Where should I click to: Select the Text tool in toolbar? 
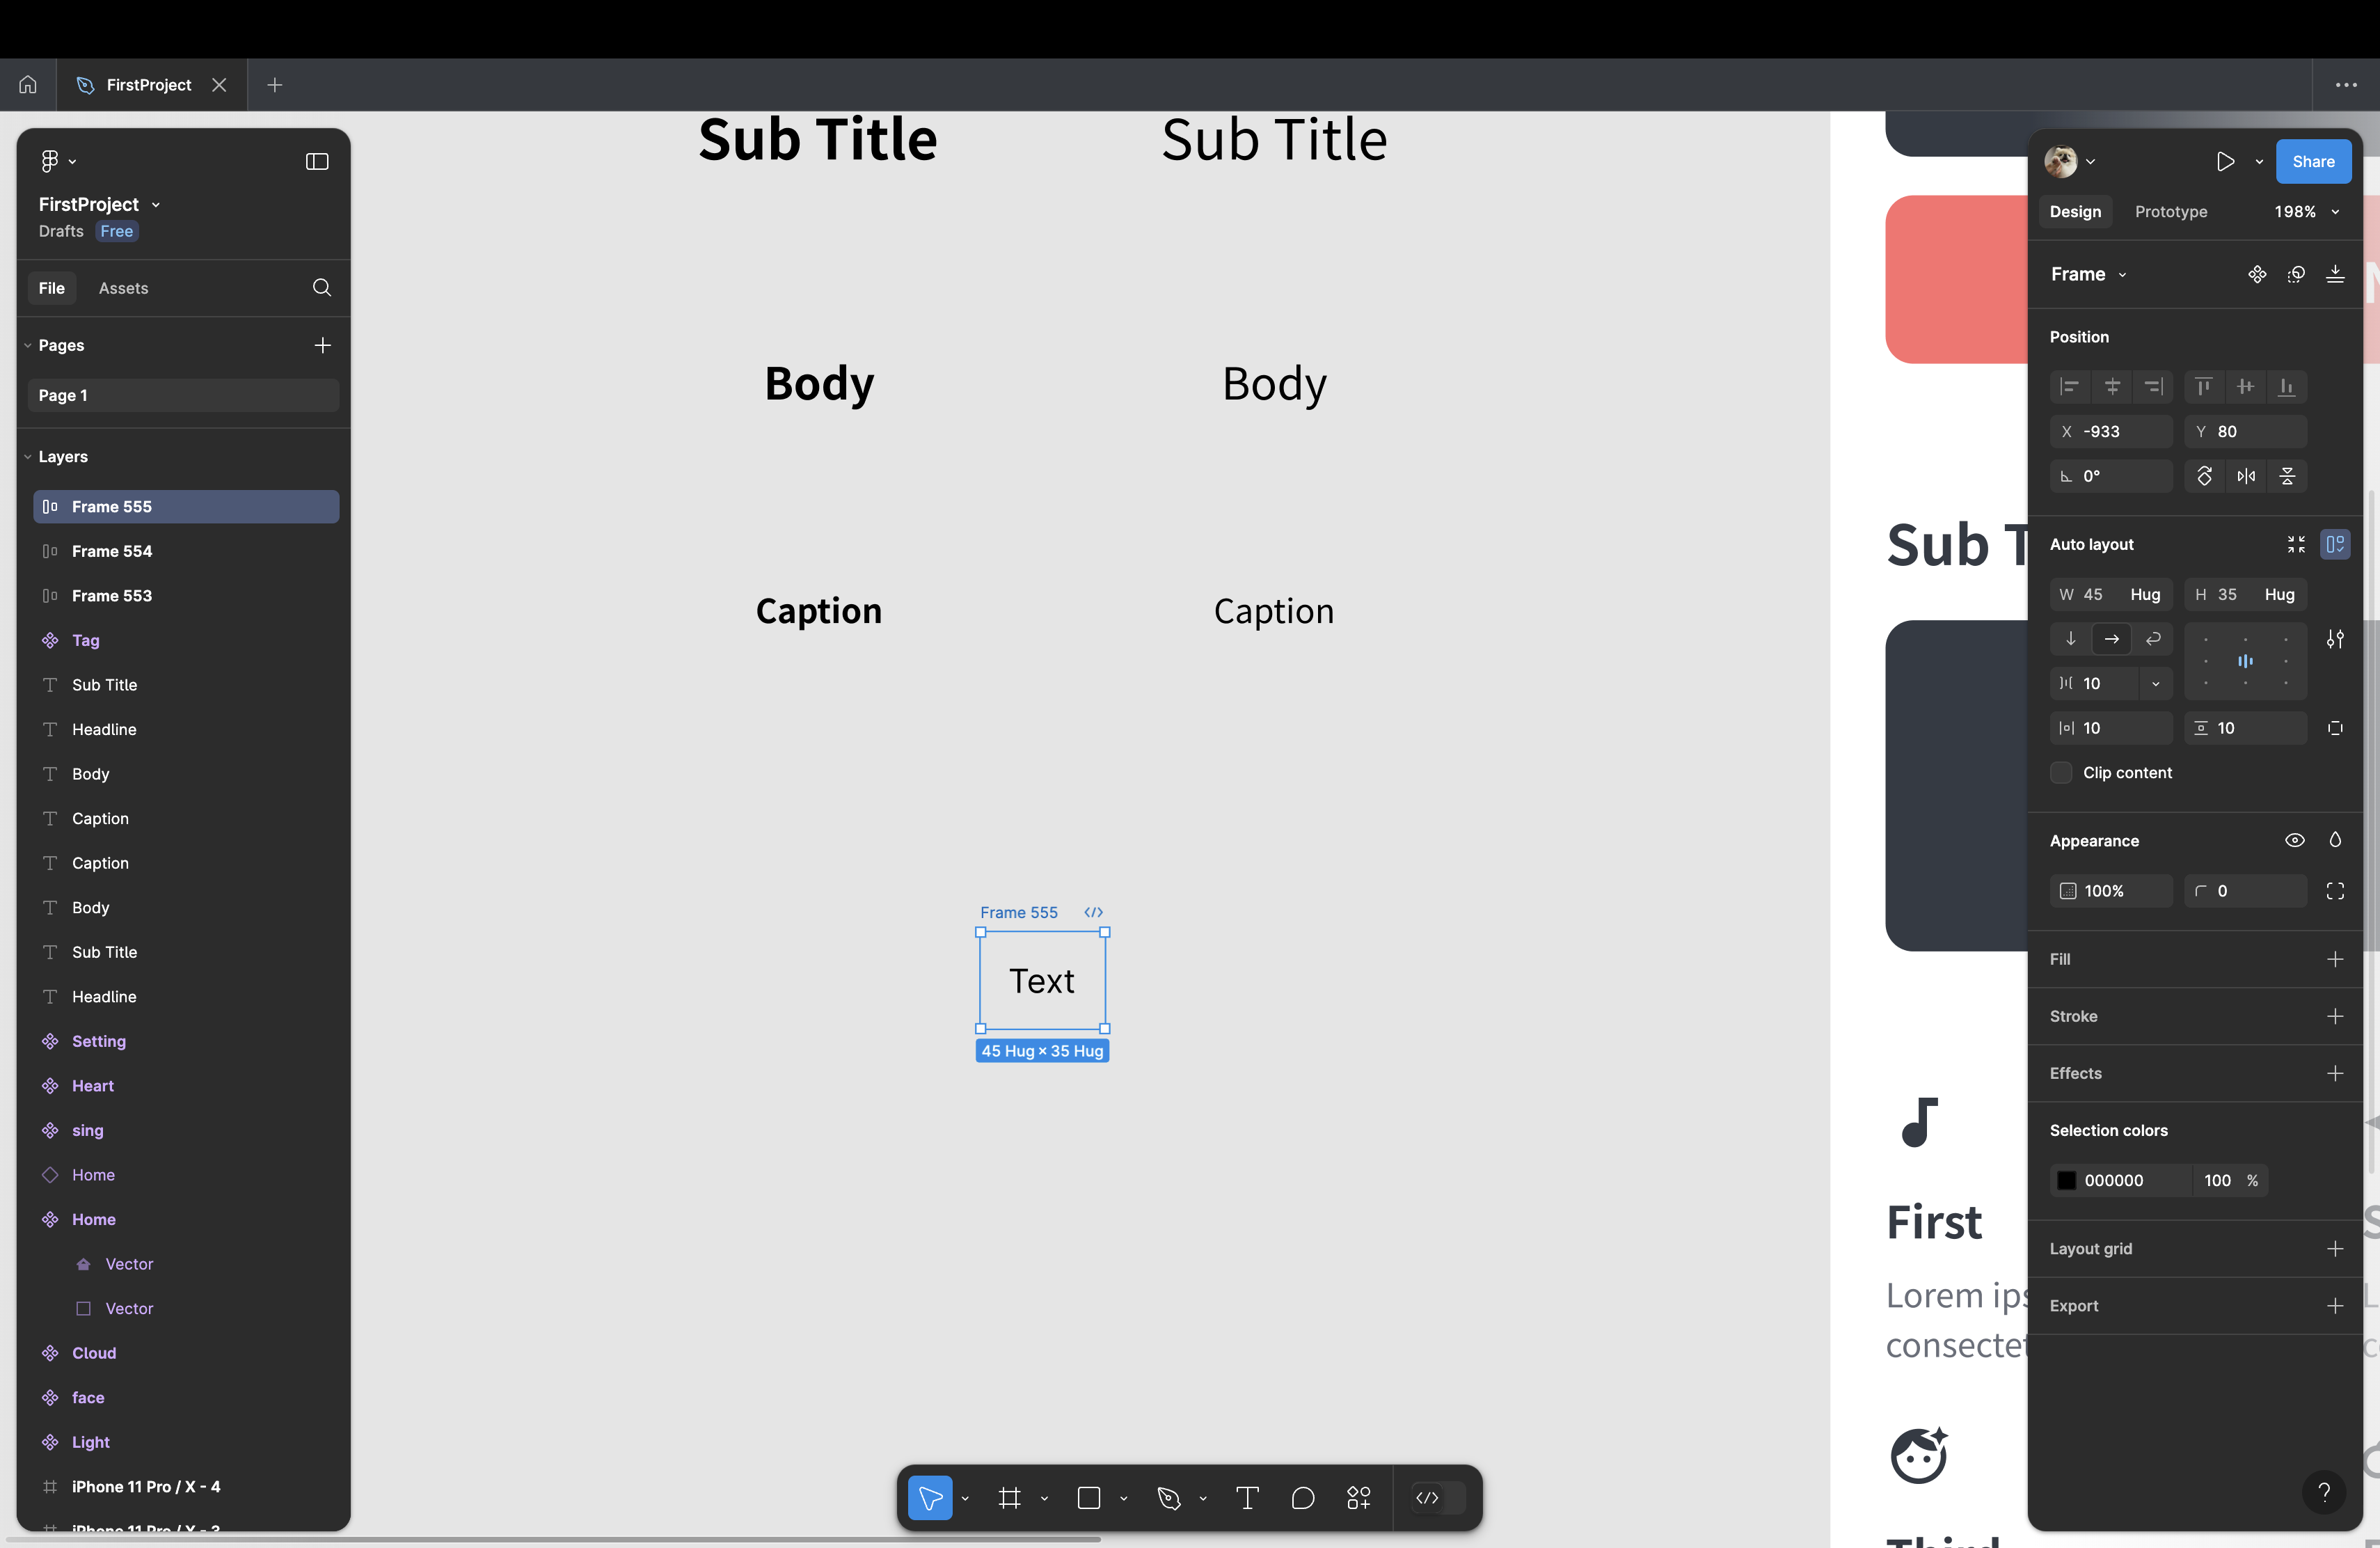[x=1247, y=1497]
